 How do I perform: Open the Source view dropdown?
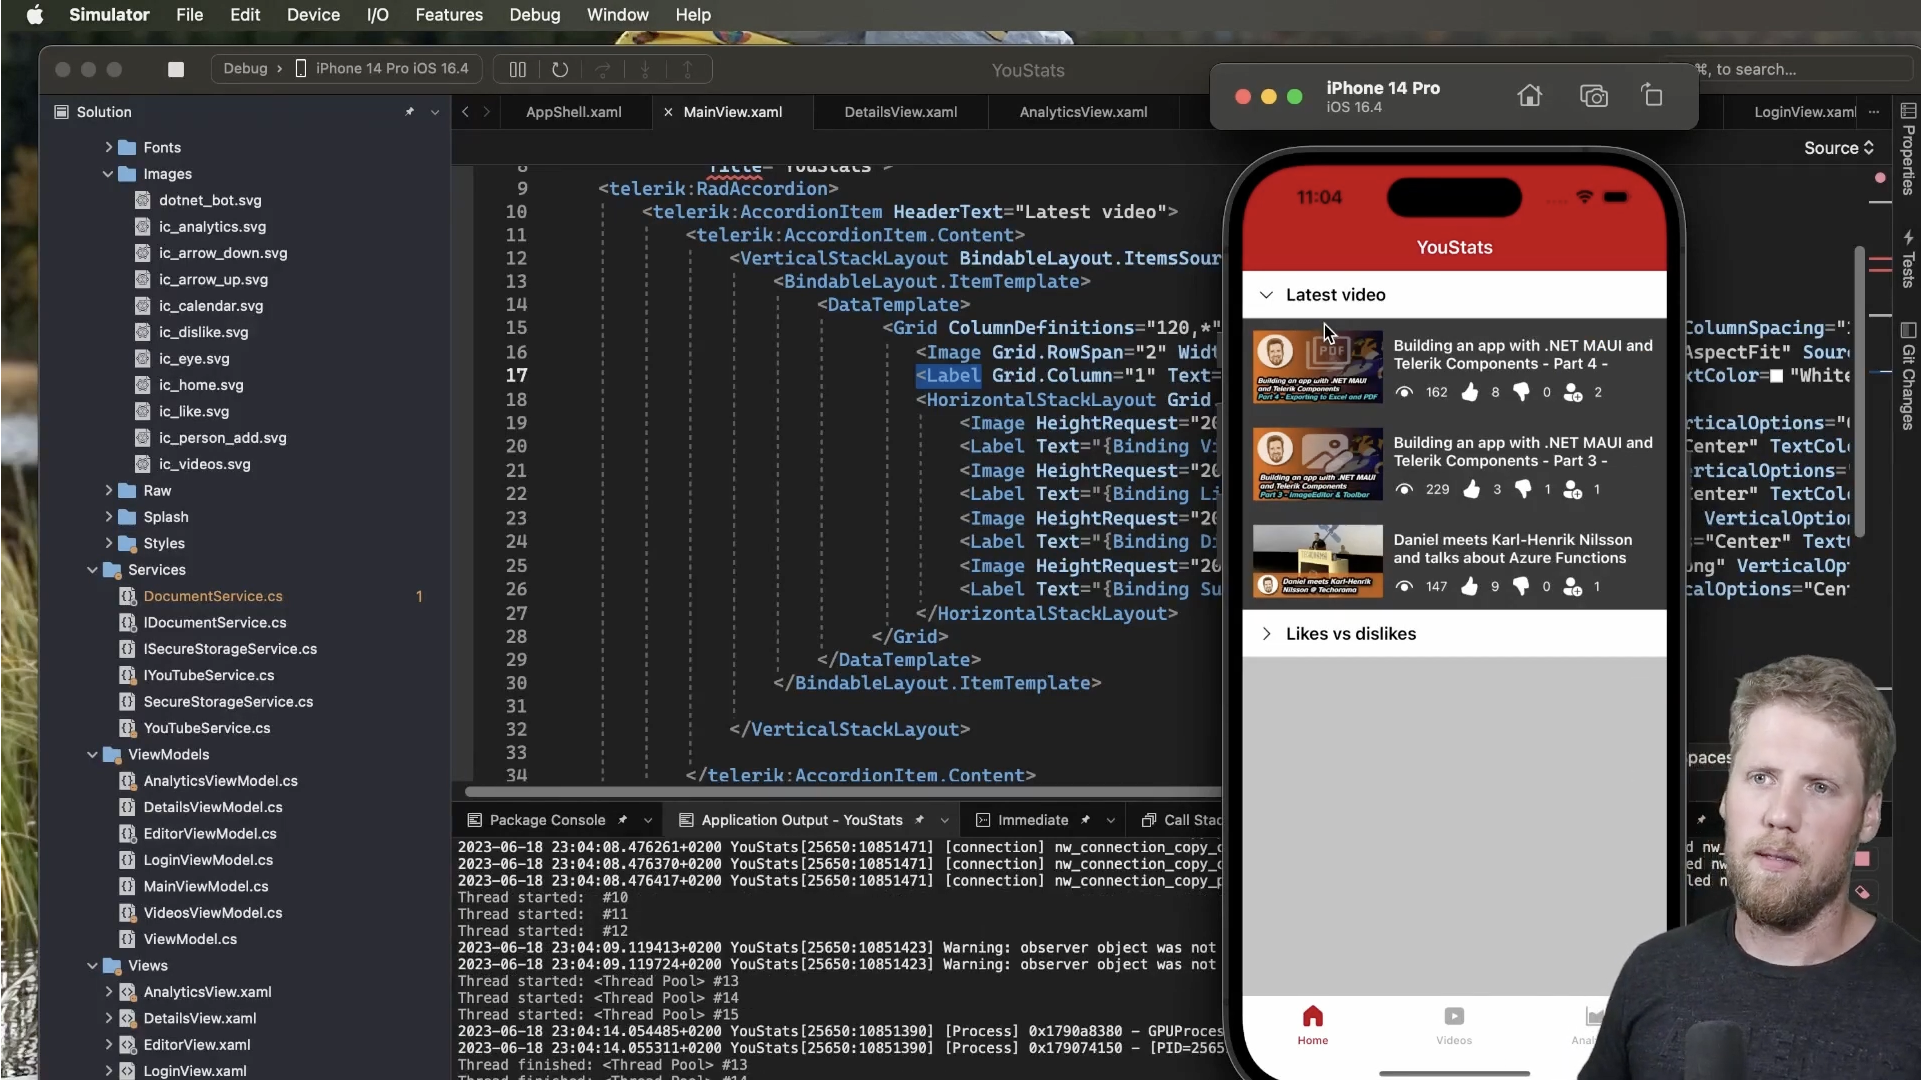(x=1838, y=148)
